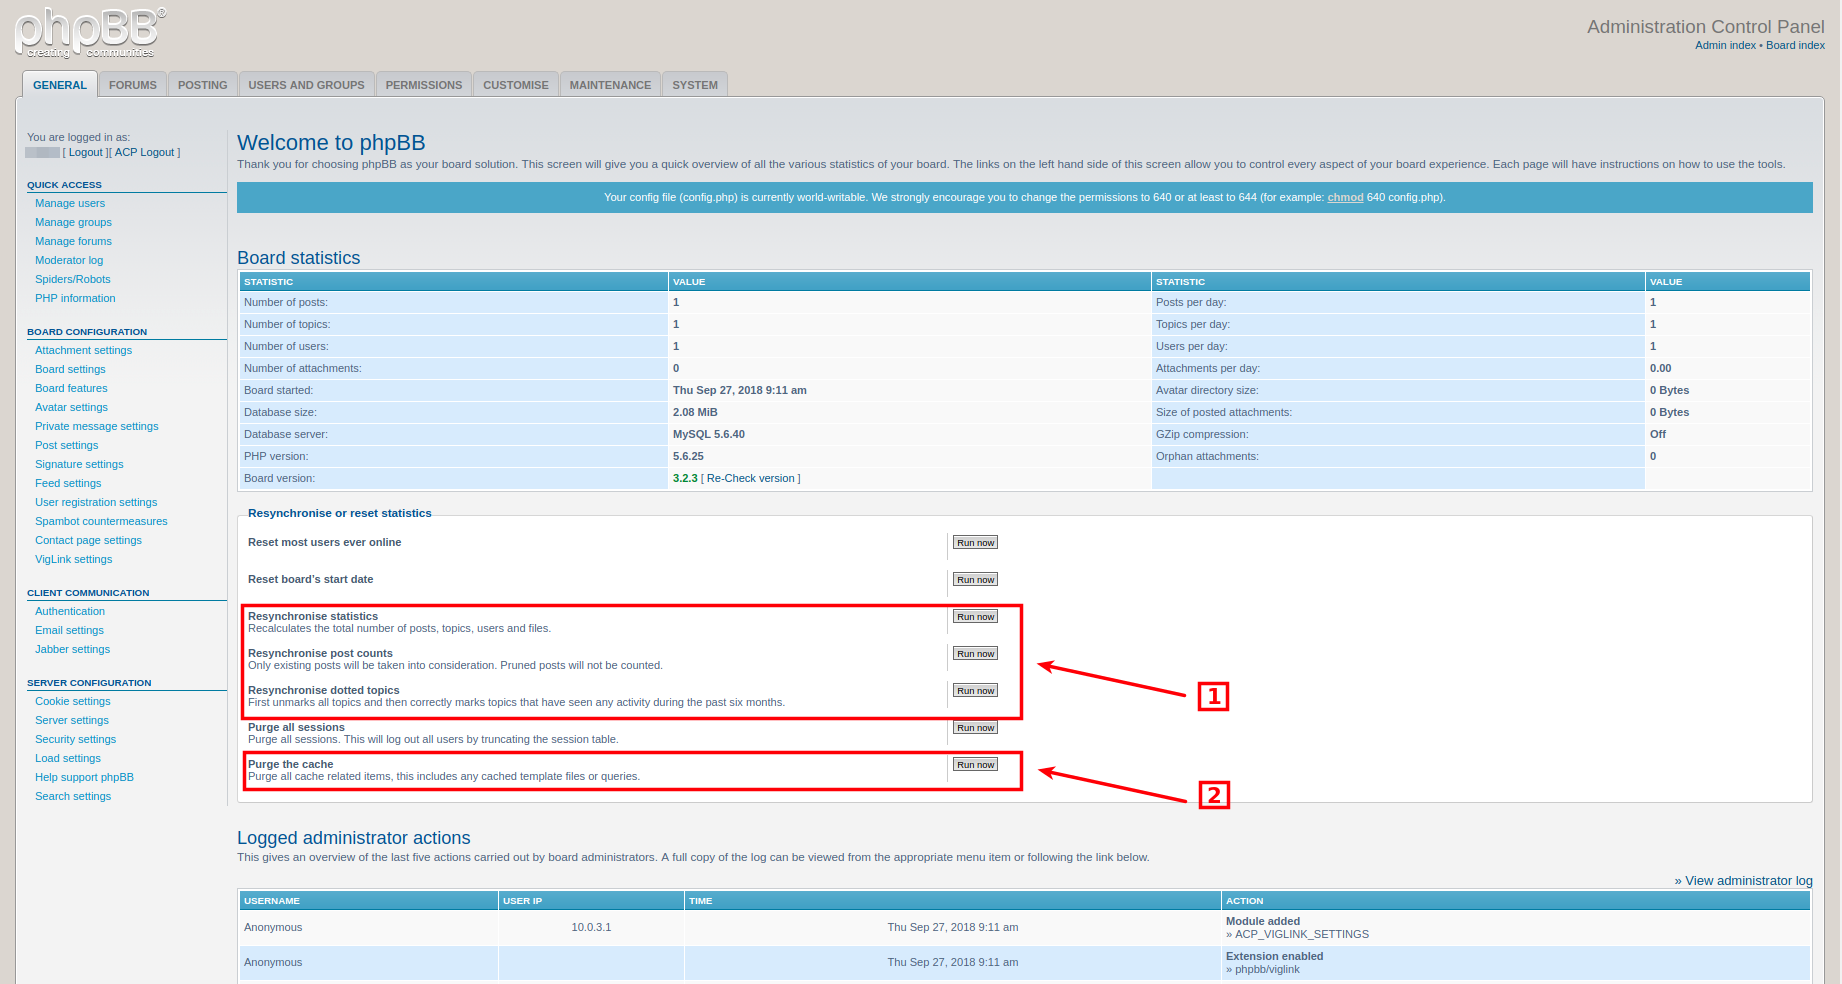Viewport: 1842px width, 984px height.
Task: Open the Posting tab
Action: (203, 85)
